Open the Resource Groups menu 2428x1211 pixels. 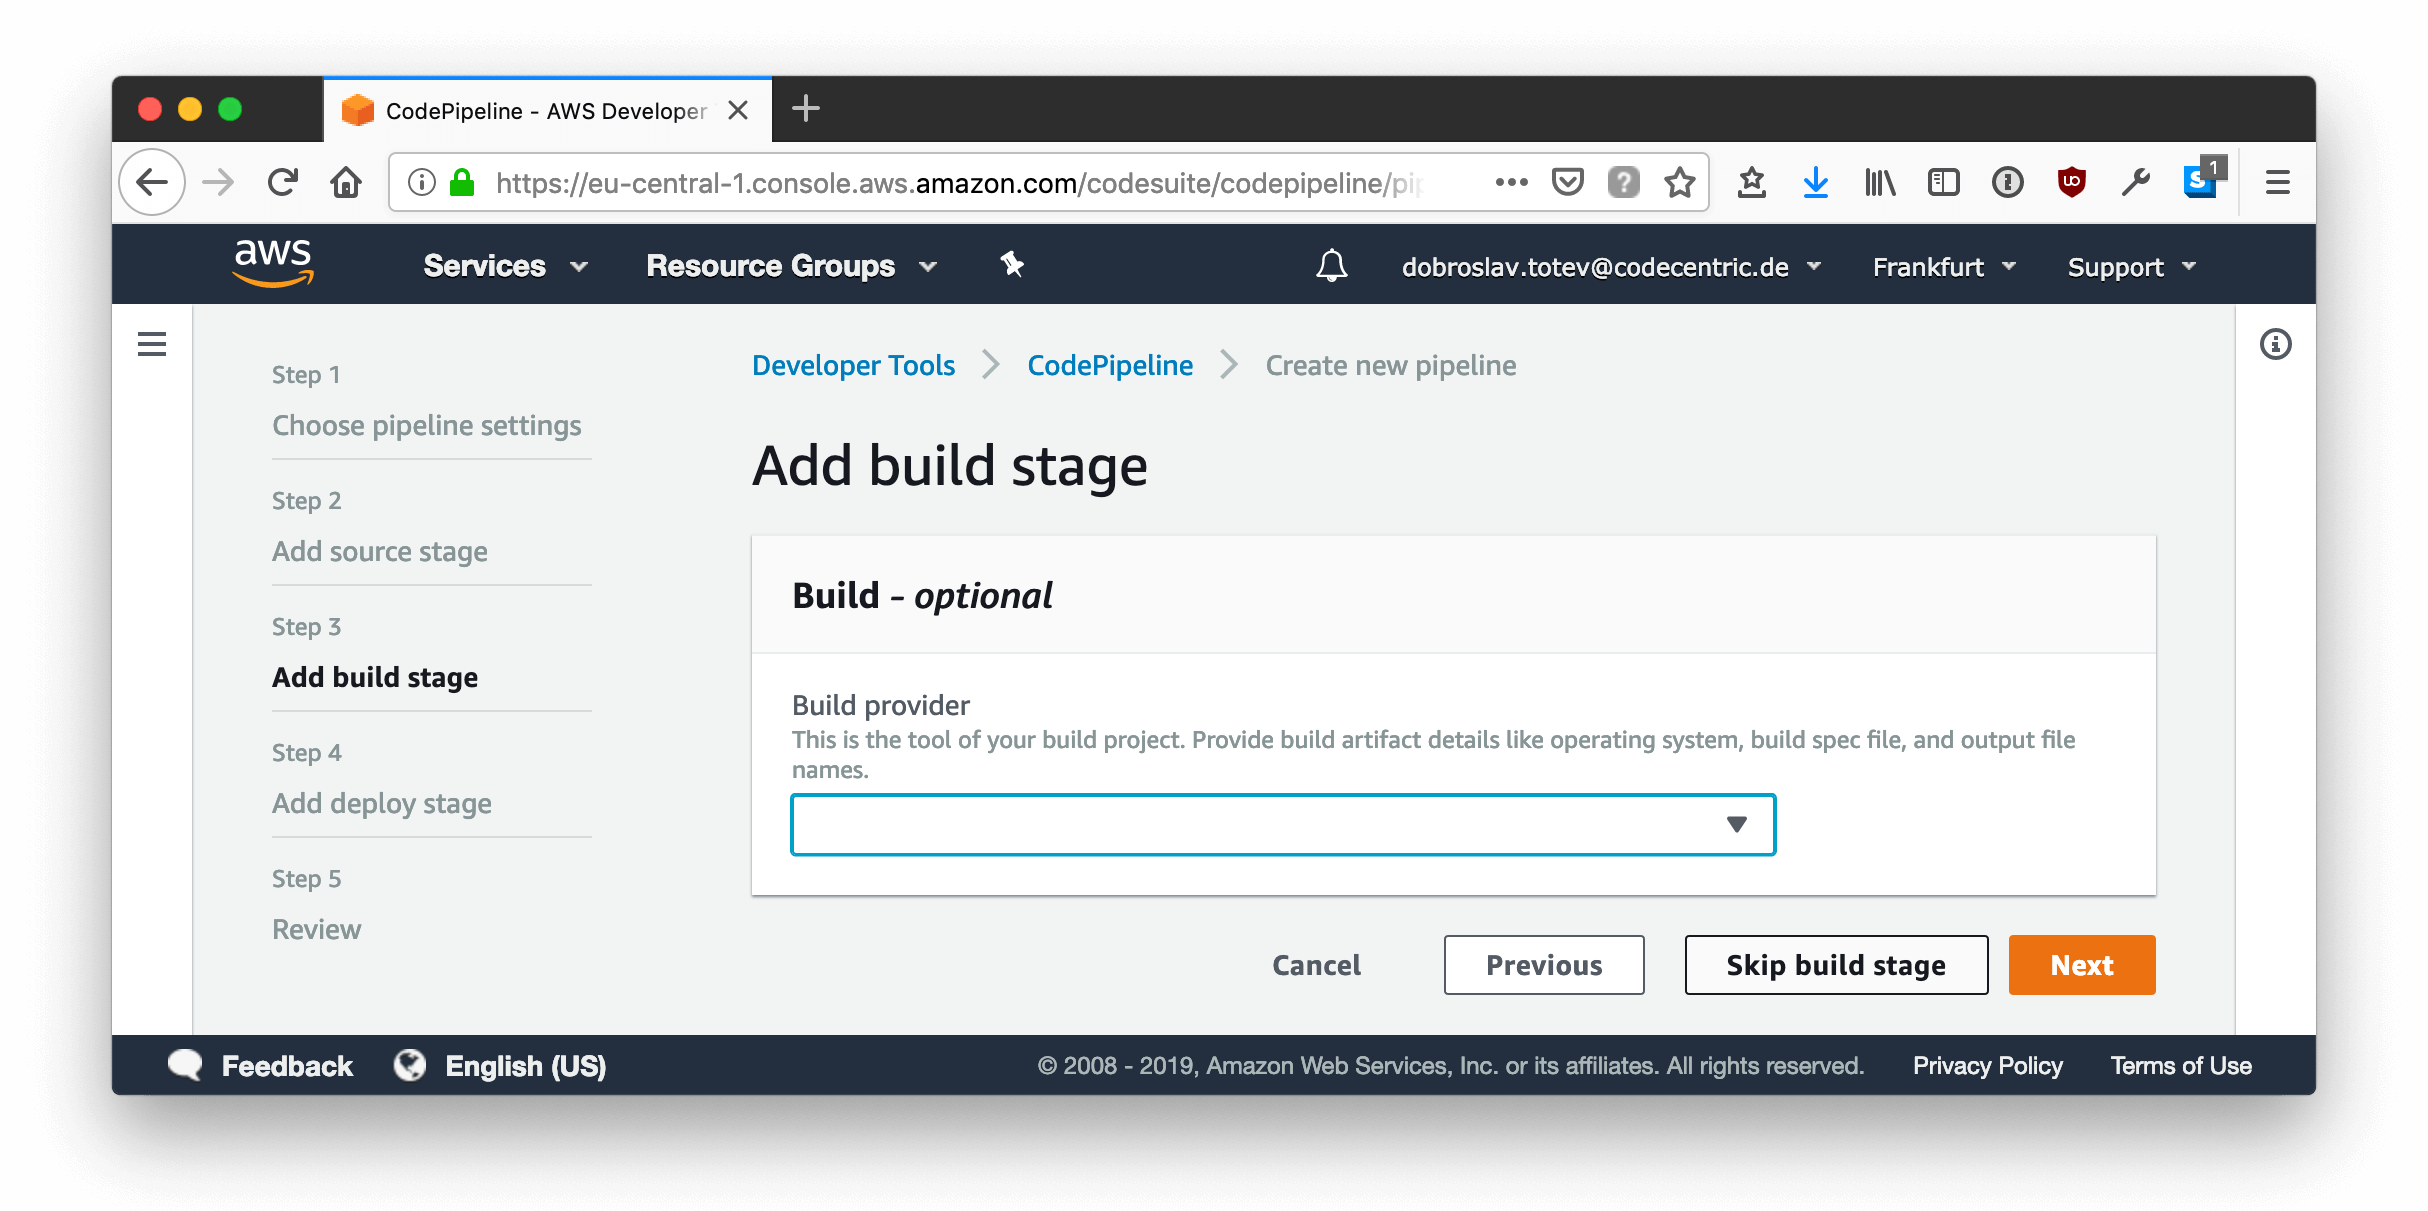click(x=791, y=266)
